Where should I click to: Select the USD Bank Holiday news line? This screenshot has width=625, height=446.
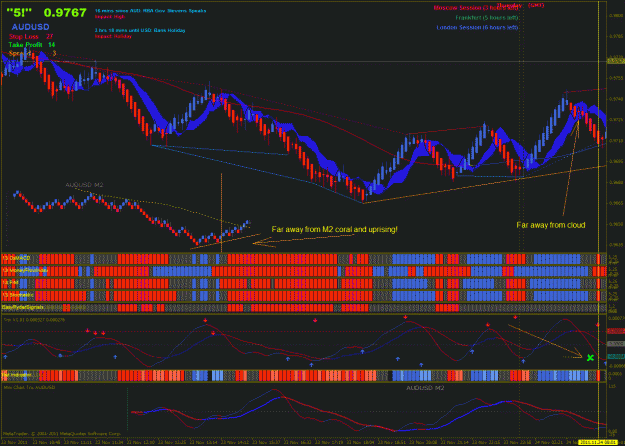pos(140,30)
